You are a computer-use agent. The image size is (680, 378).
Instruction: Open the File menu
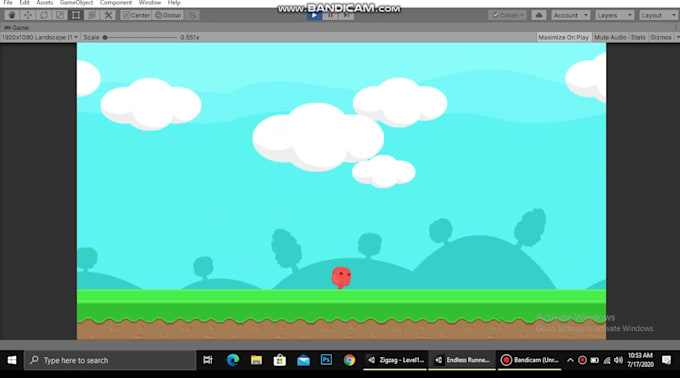coord(8,3)
